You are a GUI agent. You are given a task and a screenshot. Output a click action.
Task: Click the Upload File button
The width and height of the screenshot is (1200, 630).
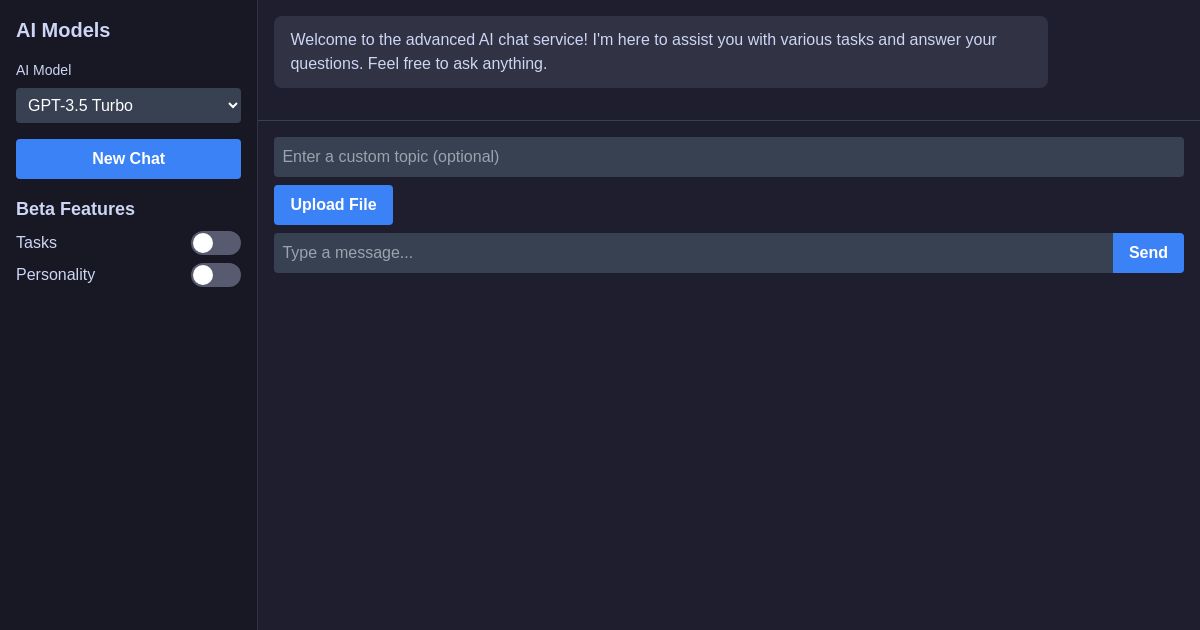pos(333,205)
